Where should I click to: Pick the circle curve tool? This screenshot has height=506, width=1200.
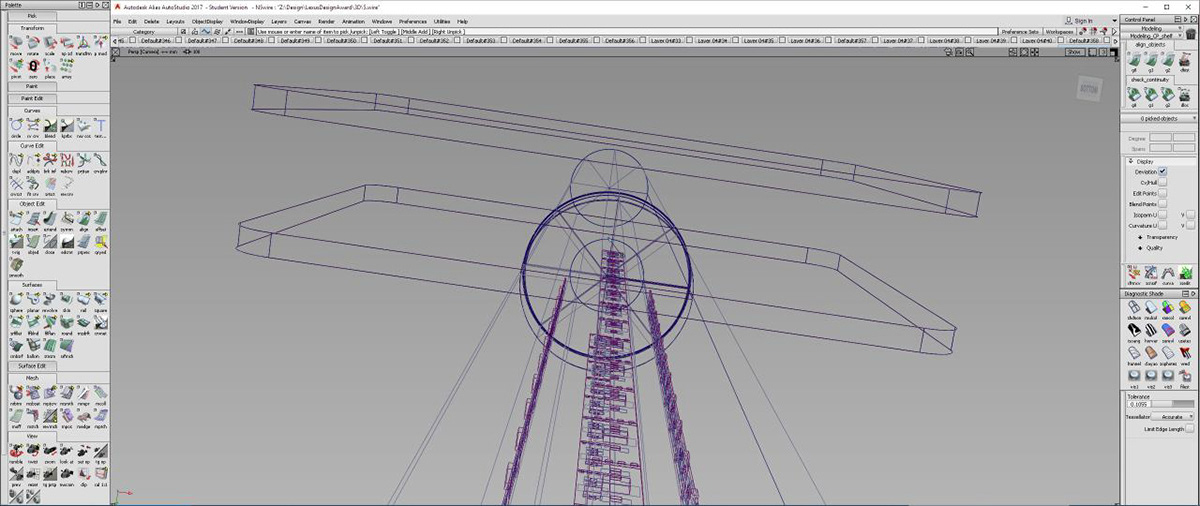coord(16,126)
